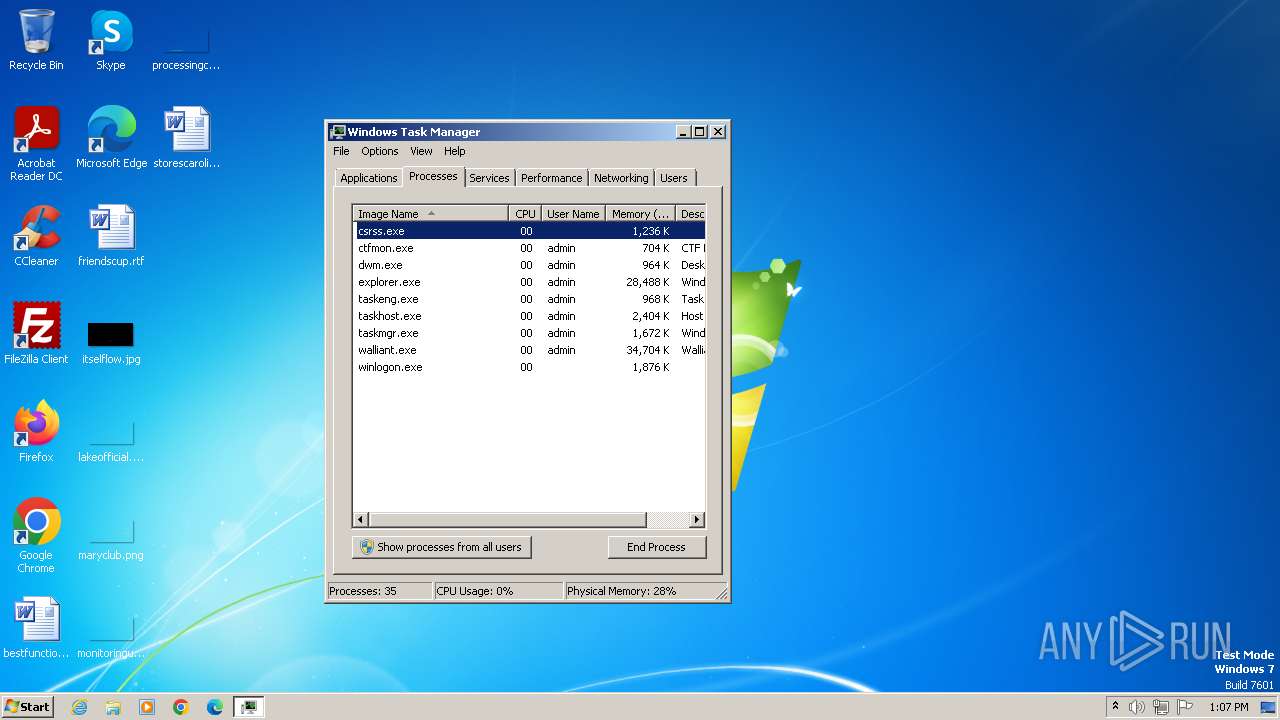Open the storescaroli document icon

point(186,138)
